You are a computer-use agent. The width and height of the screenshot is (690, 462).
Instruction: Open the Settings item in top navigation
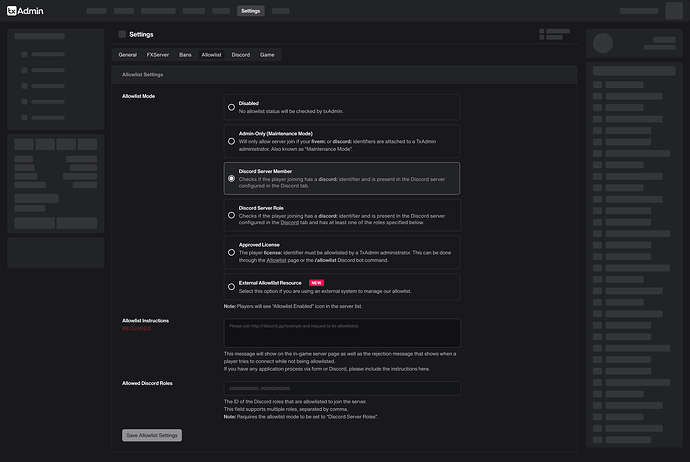[250, 11]
